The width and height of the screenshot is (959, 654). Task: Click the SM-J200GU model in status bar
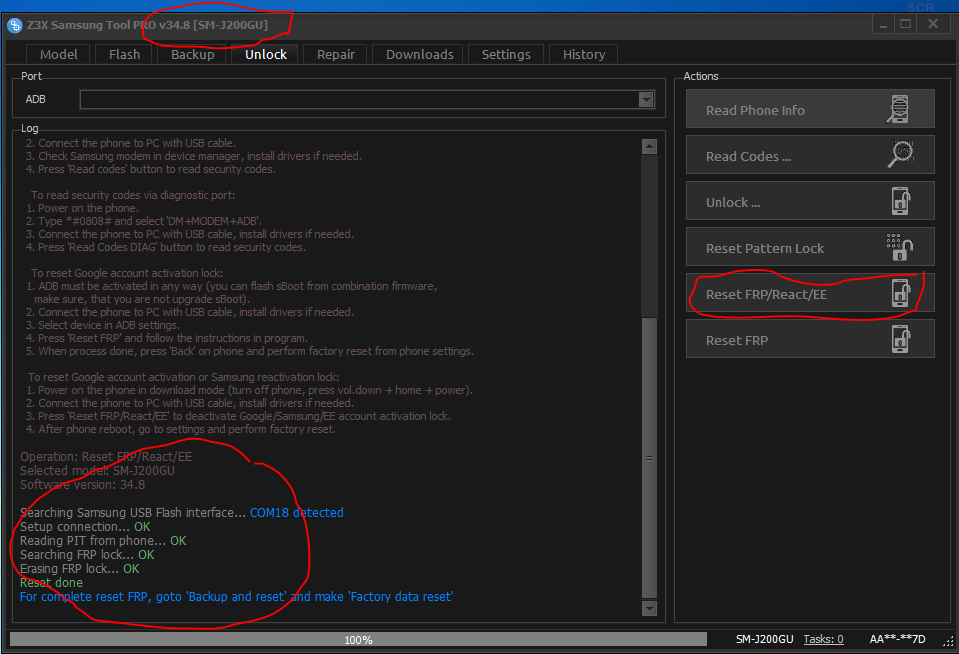(765, 639)
